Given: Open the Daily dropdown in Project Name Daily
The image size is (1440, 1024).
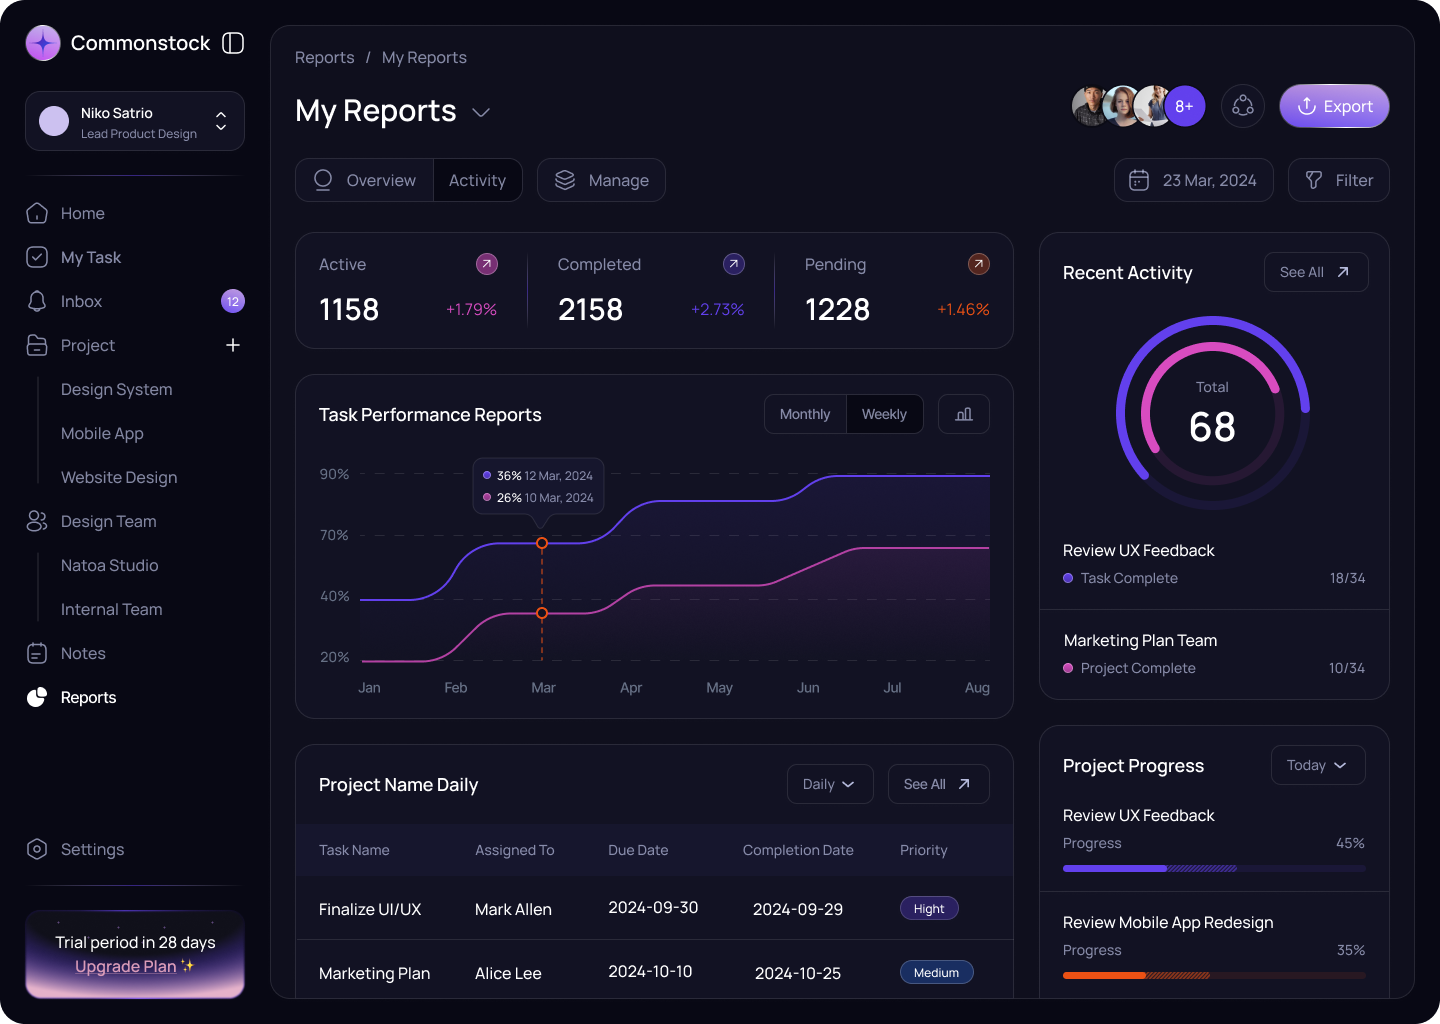Looking at the screenshot, I should click(829, 784).
